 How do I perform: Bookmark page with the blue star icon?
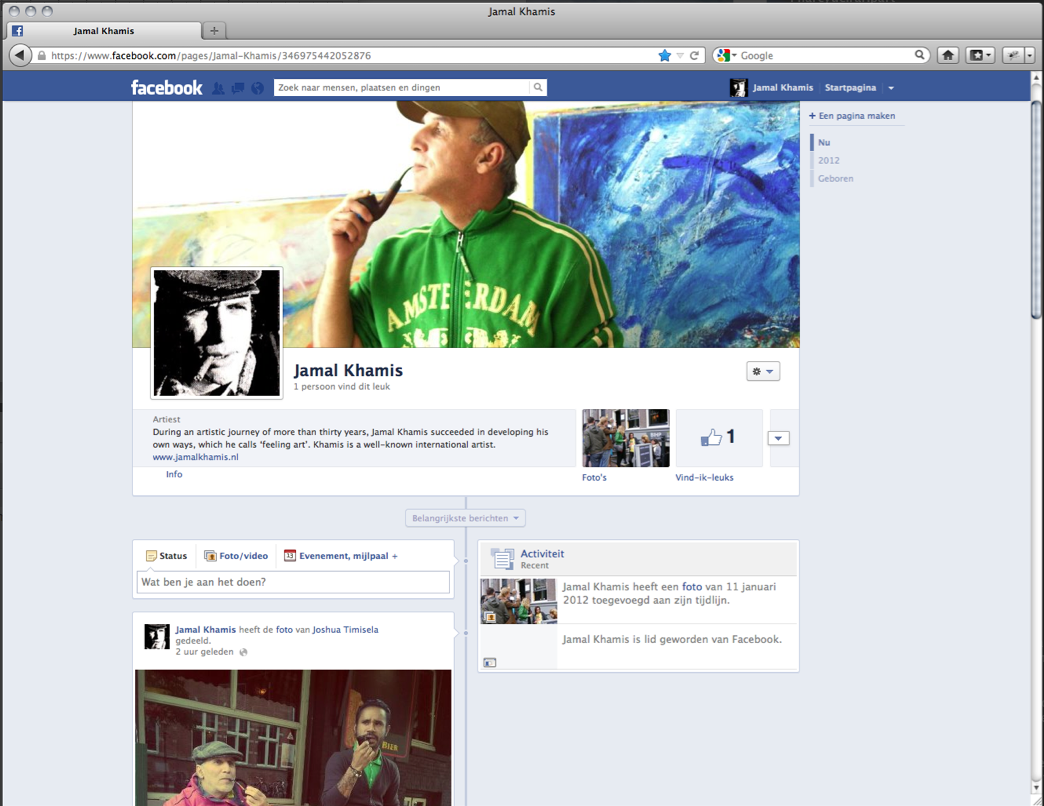[x=664, y=55]
